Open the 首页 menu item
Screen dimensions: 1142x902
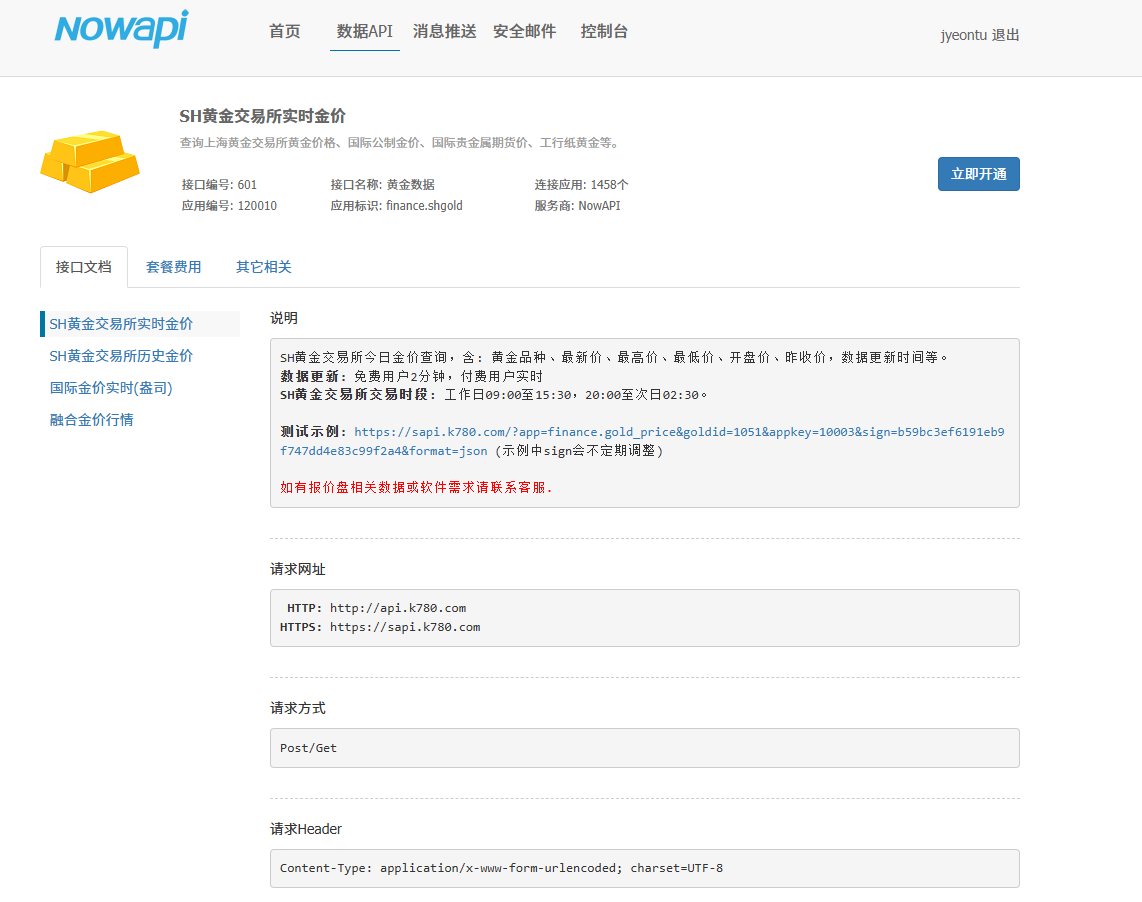[283, 31]
